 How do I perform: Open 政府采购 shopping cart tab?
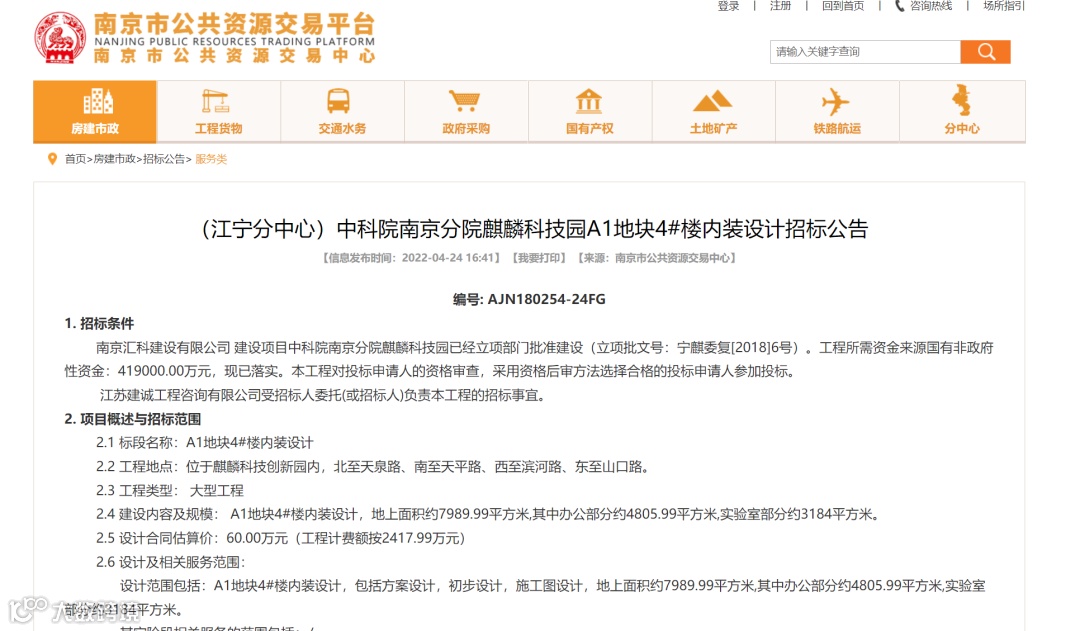tap(466, 111)
